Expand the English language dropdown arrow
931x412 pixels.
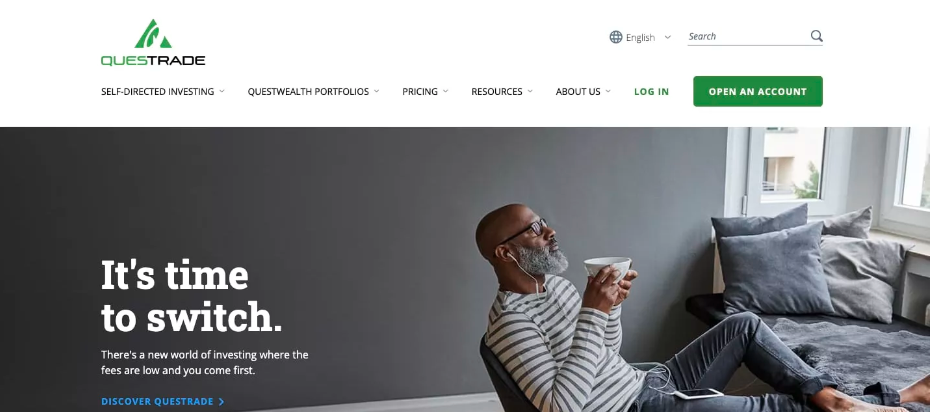[x=667, y=37]
